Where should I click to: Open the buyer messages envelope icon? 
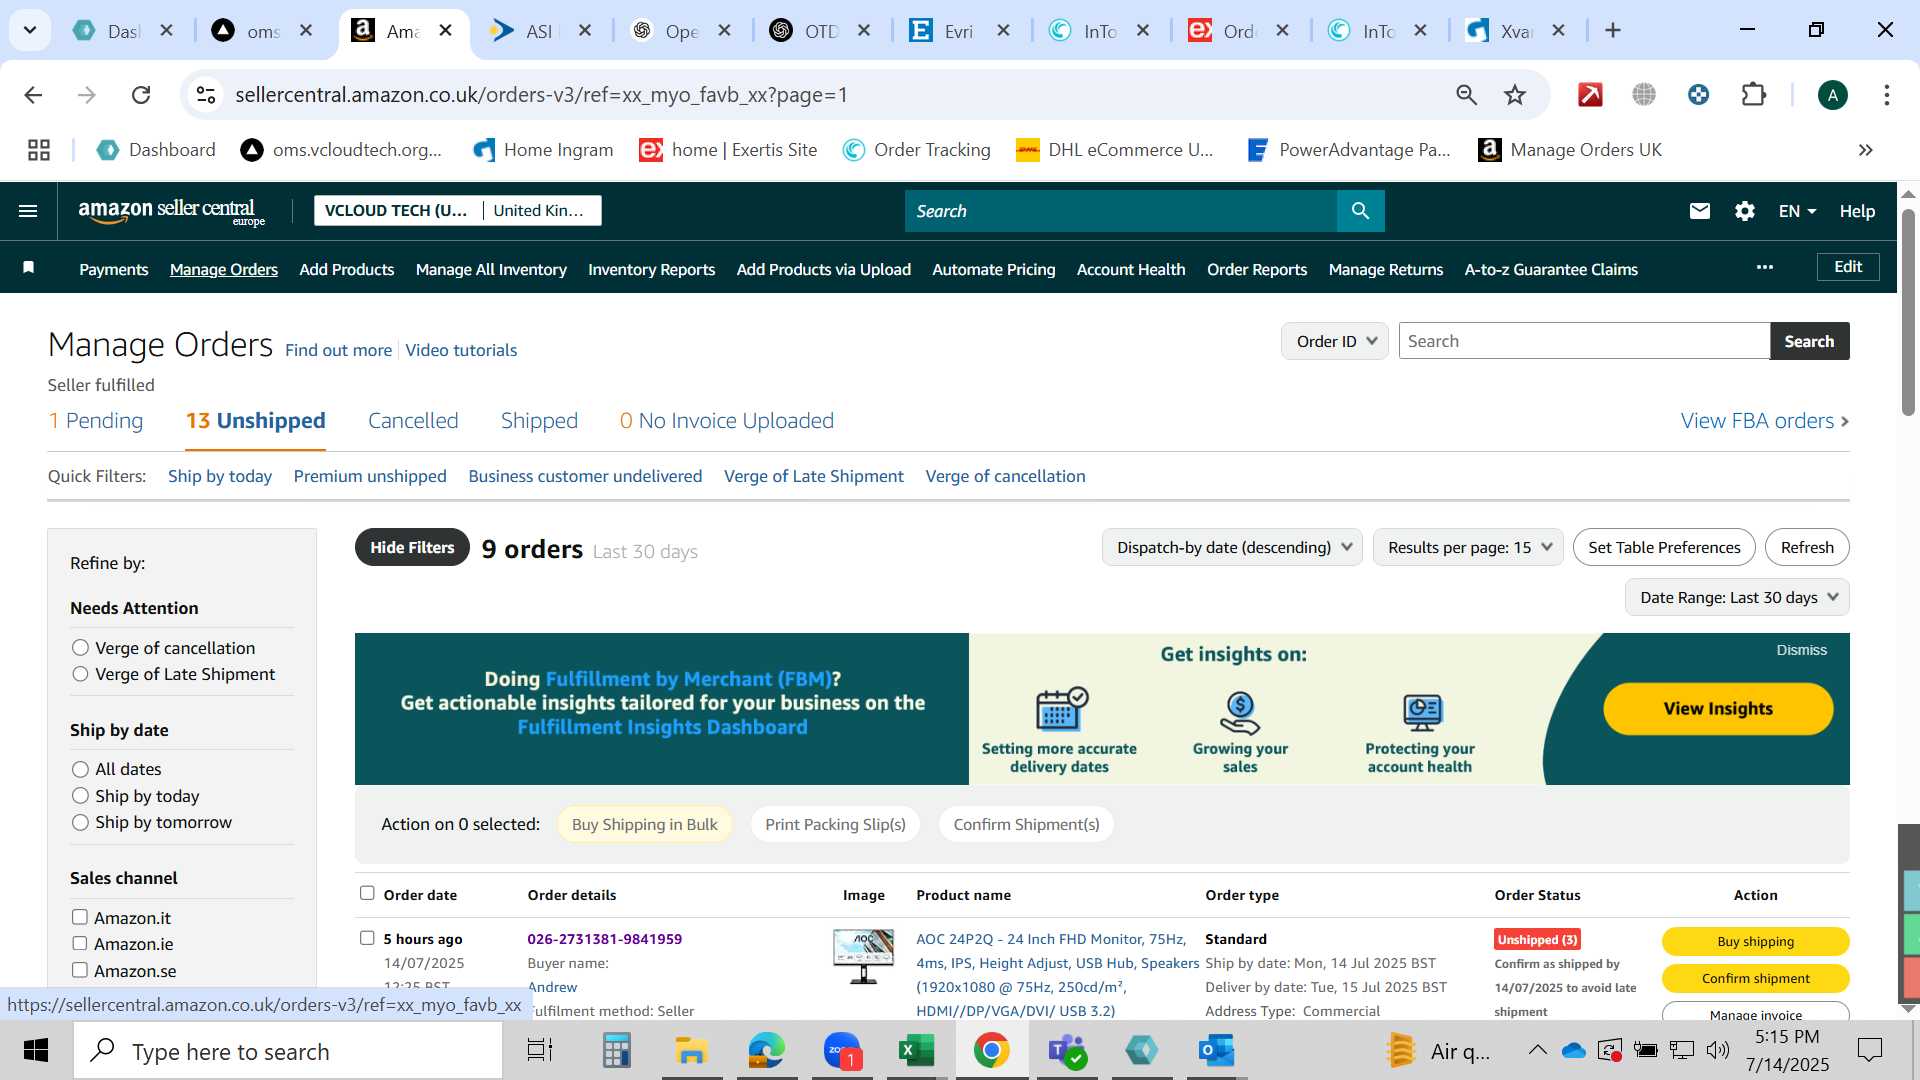(1699, 211)
